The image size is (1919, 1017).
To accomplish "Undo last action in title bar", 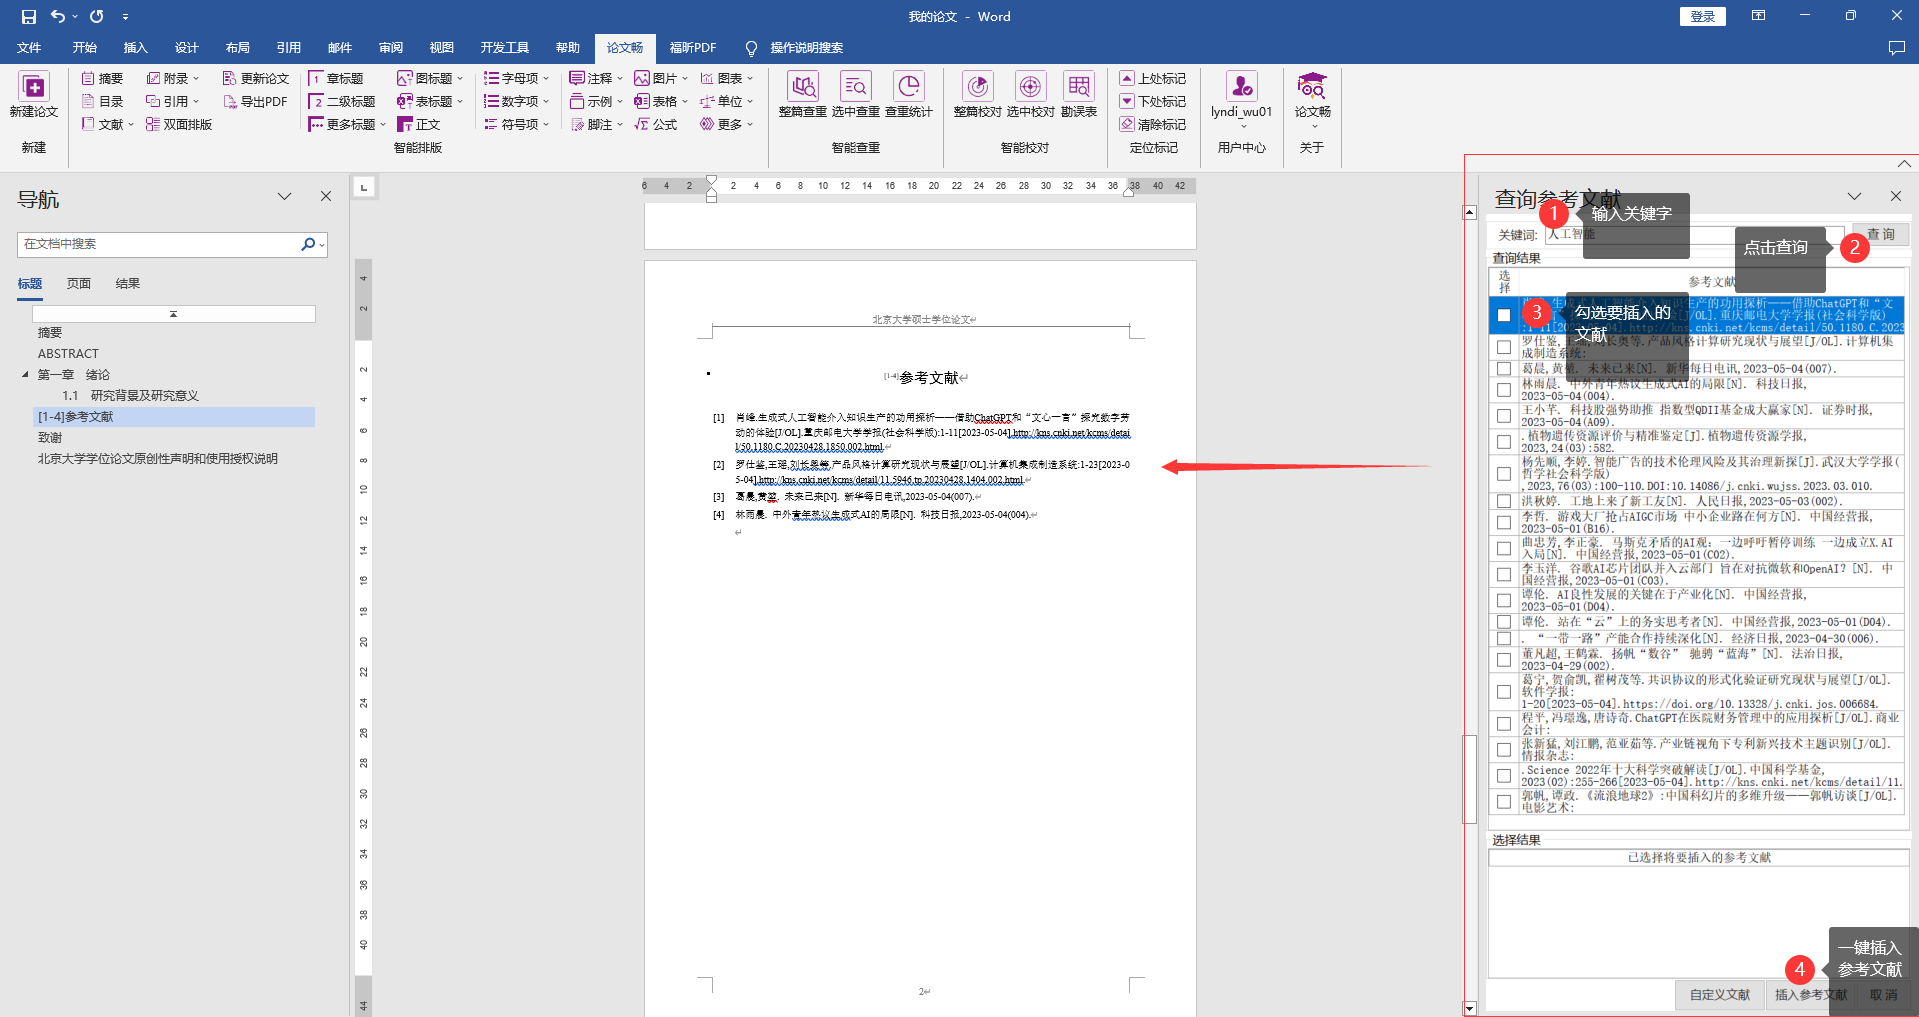I will click(x=58, y=16).
